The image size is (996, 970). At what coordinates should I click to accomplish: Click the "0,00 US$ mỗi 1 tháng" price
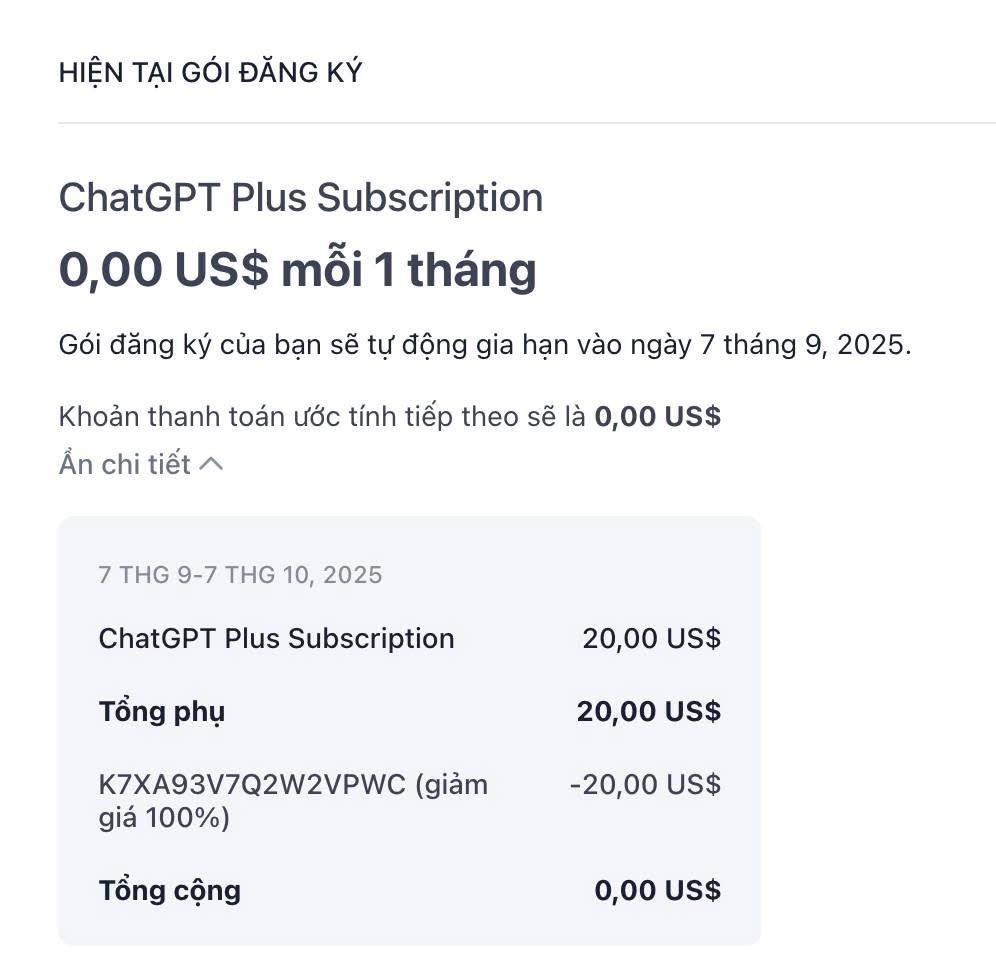point(297,270)
